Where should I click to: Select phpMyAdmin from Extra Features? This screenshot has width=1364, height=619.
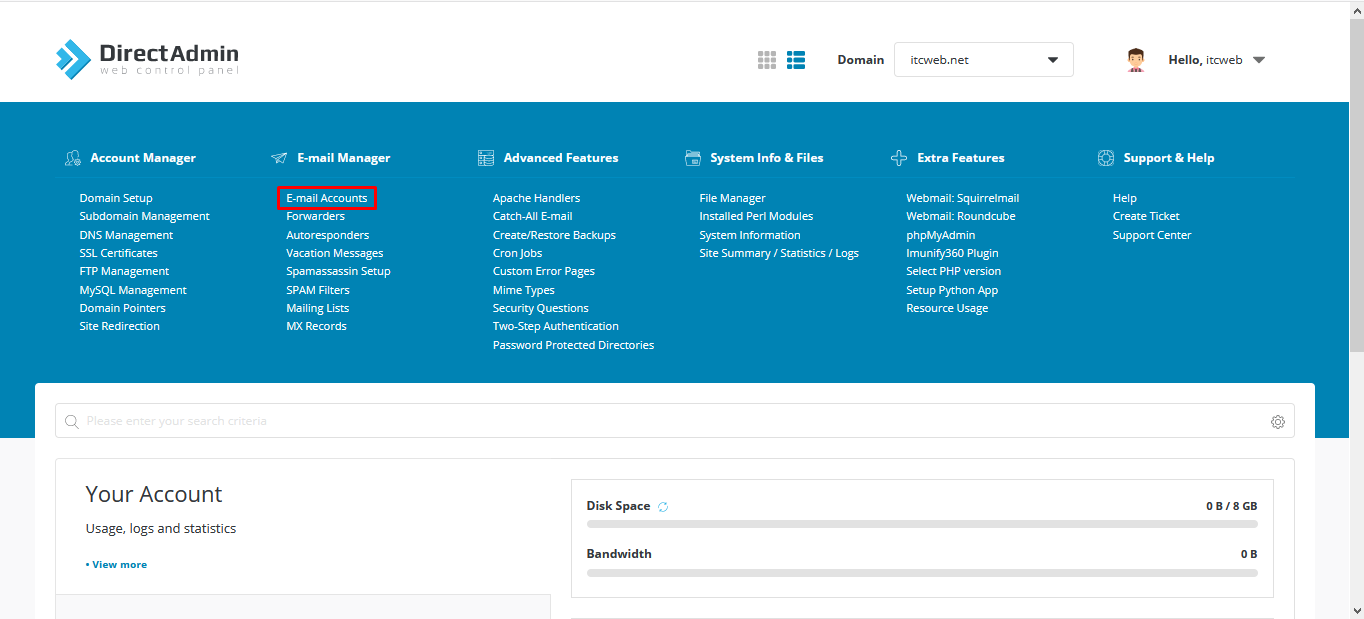940,235
